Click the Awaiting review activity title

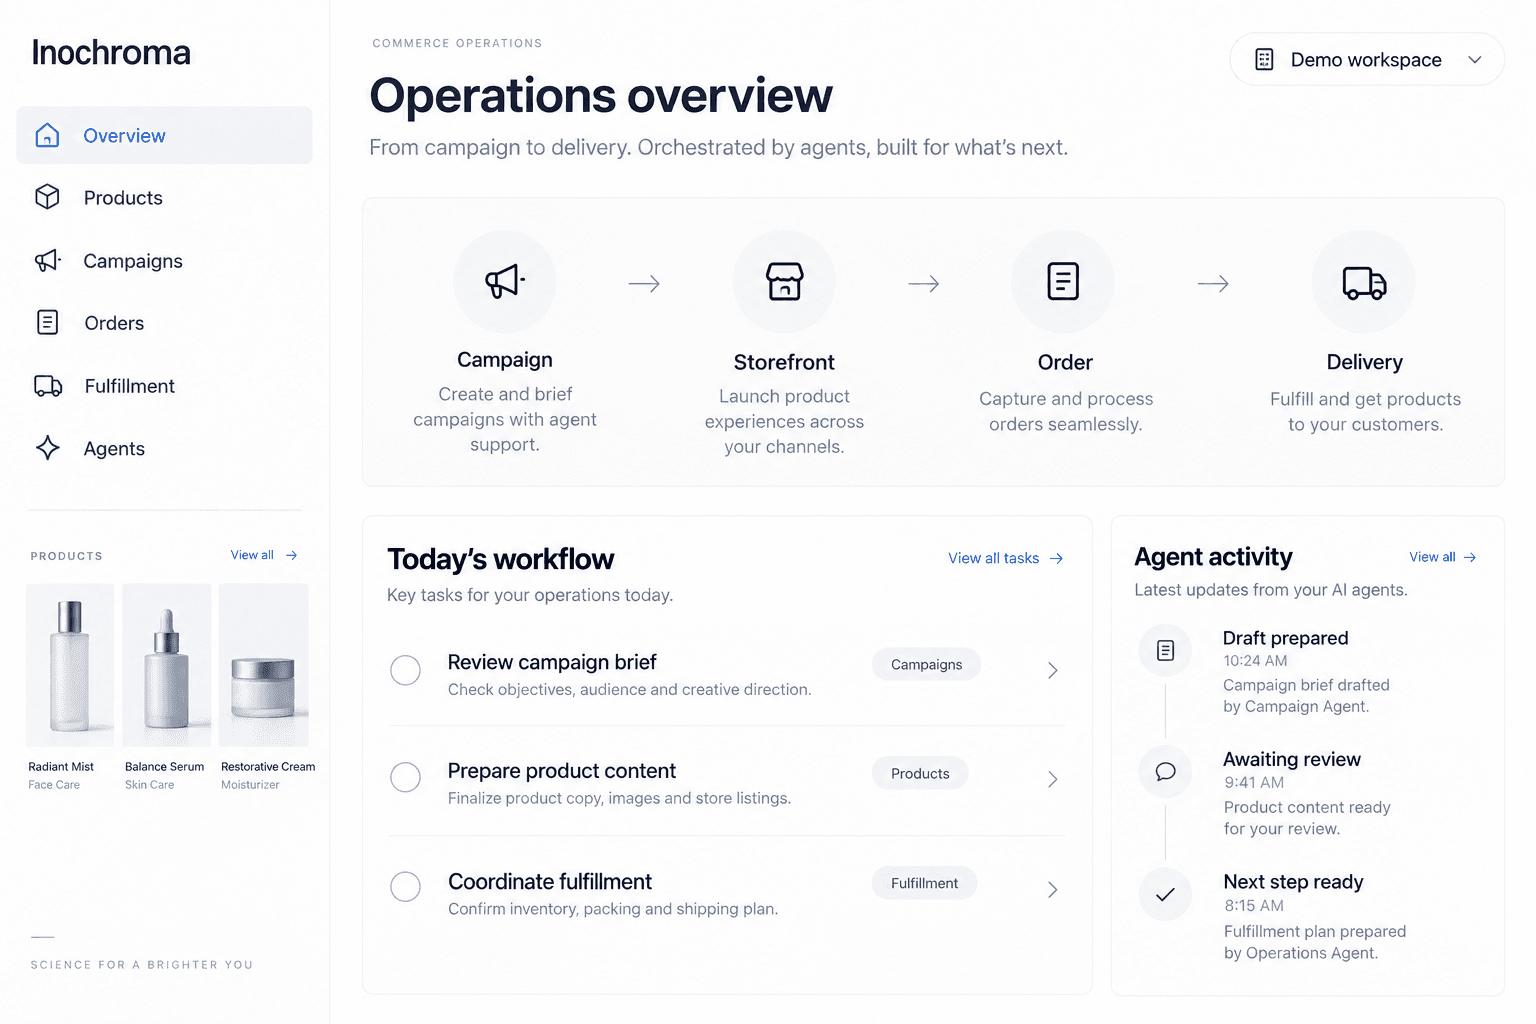[1291, 759]
